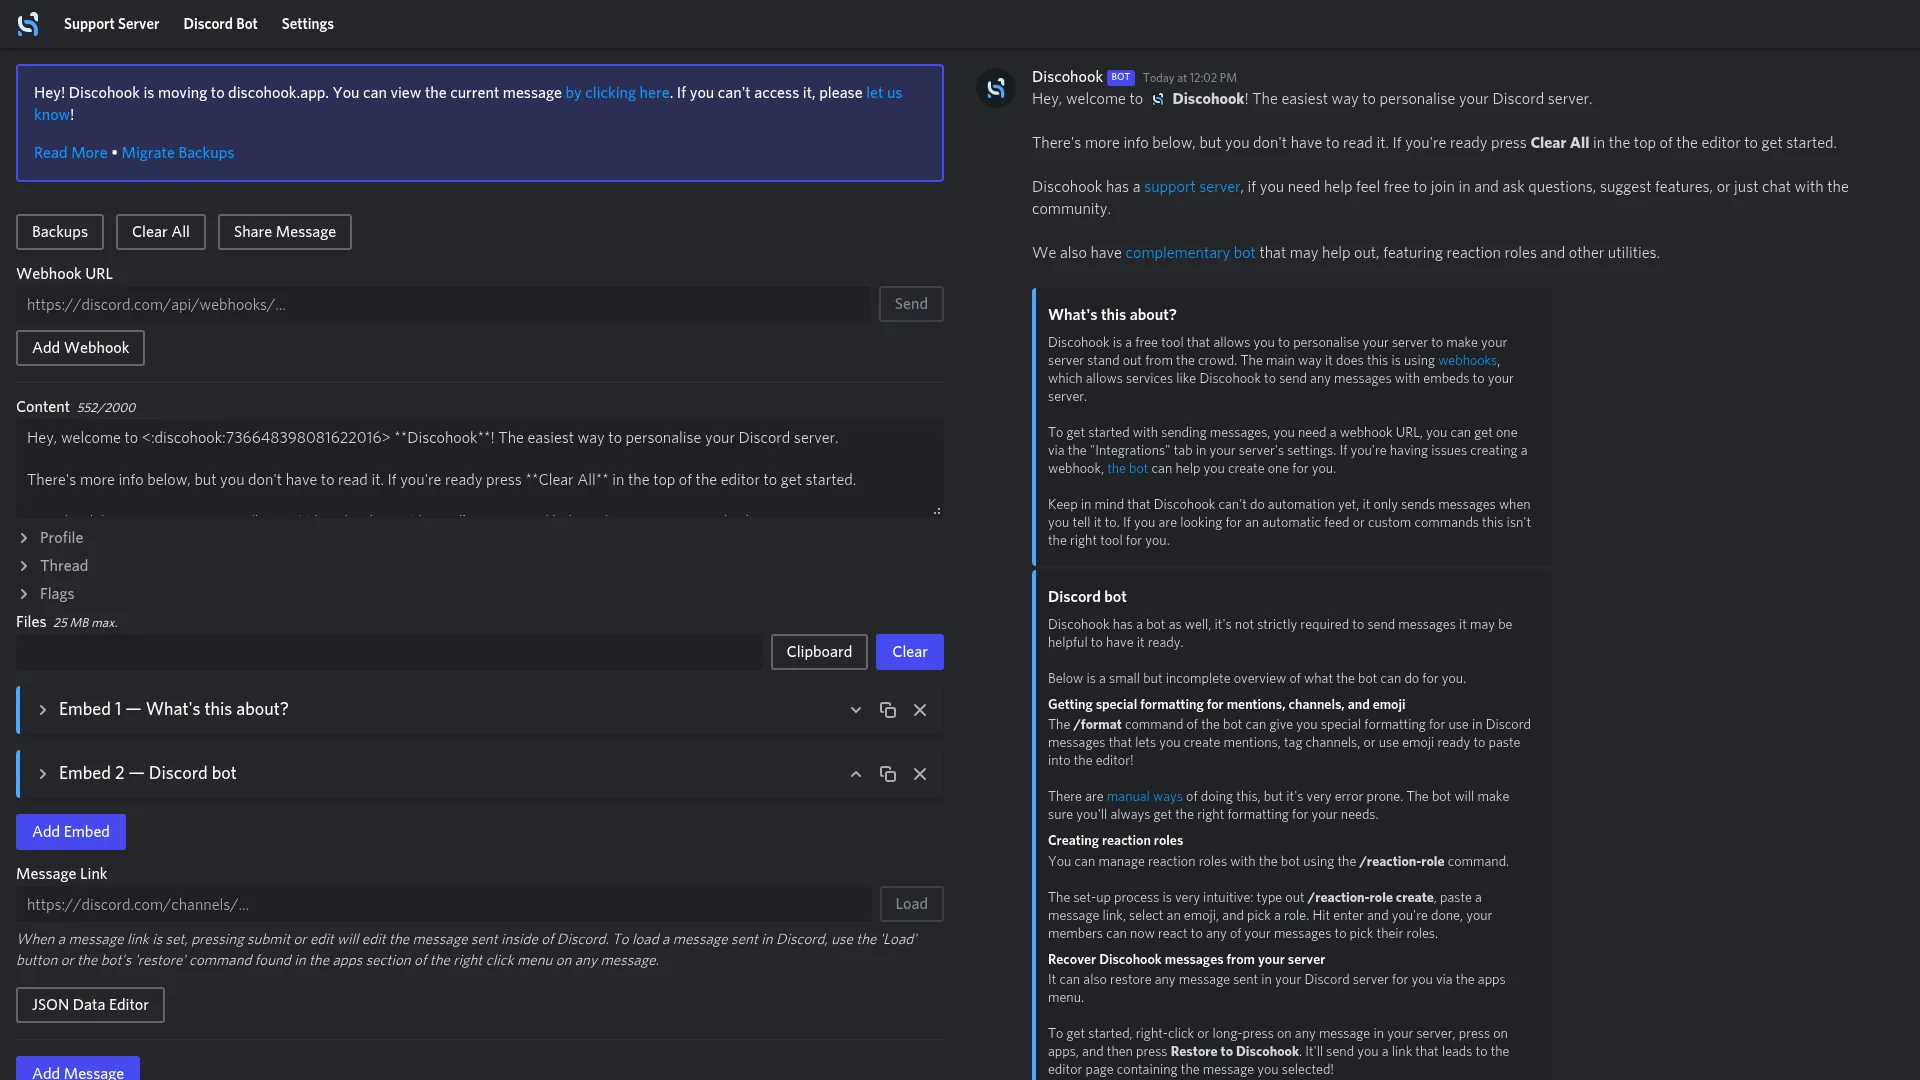This screenshot has height=1080, width=1920.
Task: Click the '552/2000' character counter
Action: coord(106,408)
